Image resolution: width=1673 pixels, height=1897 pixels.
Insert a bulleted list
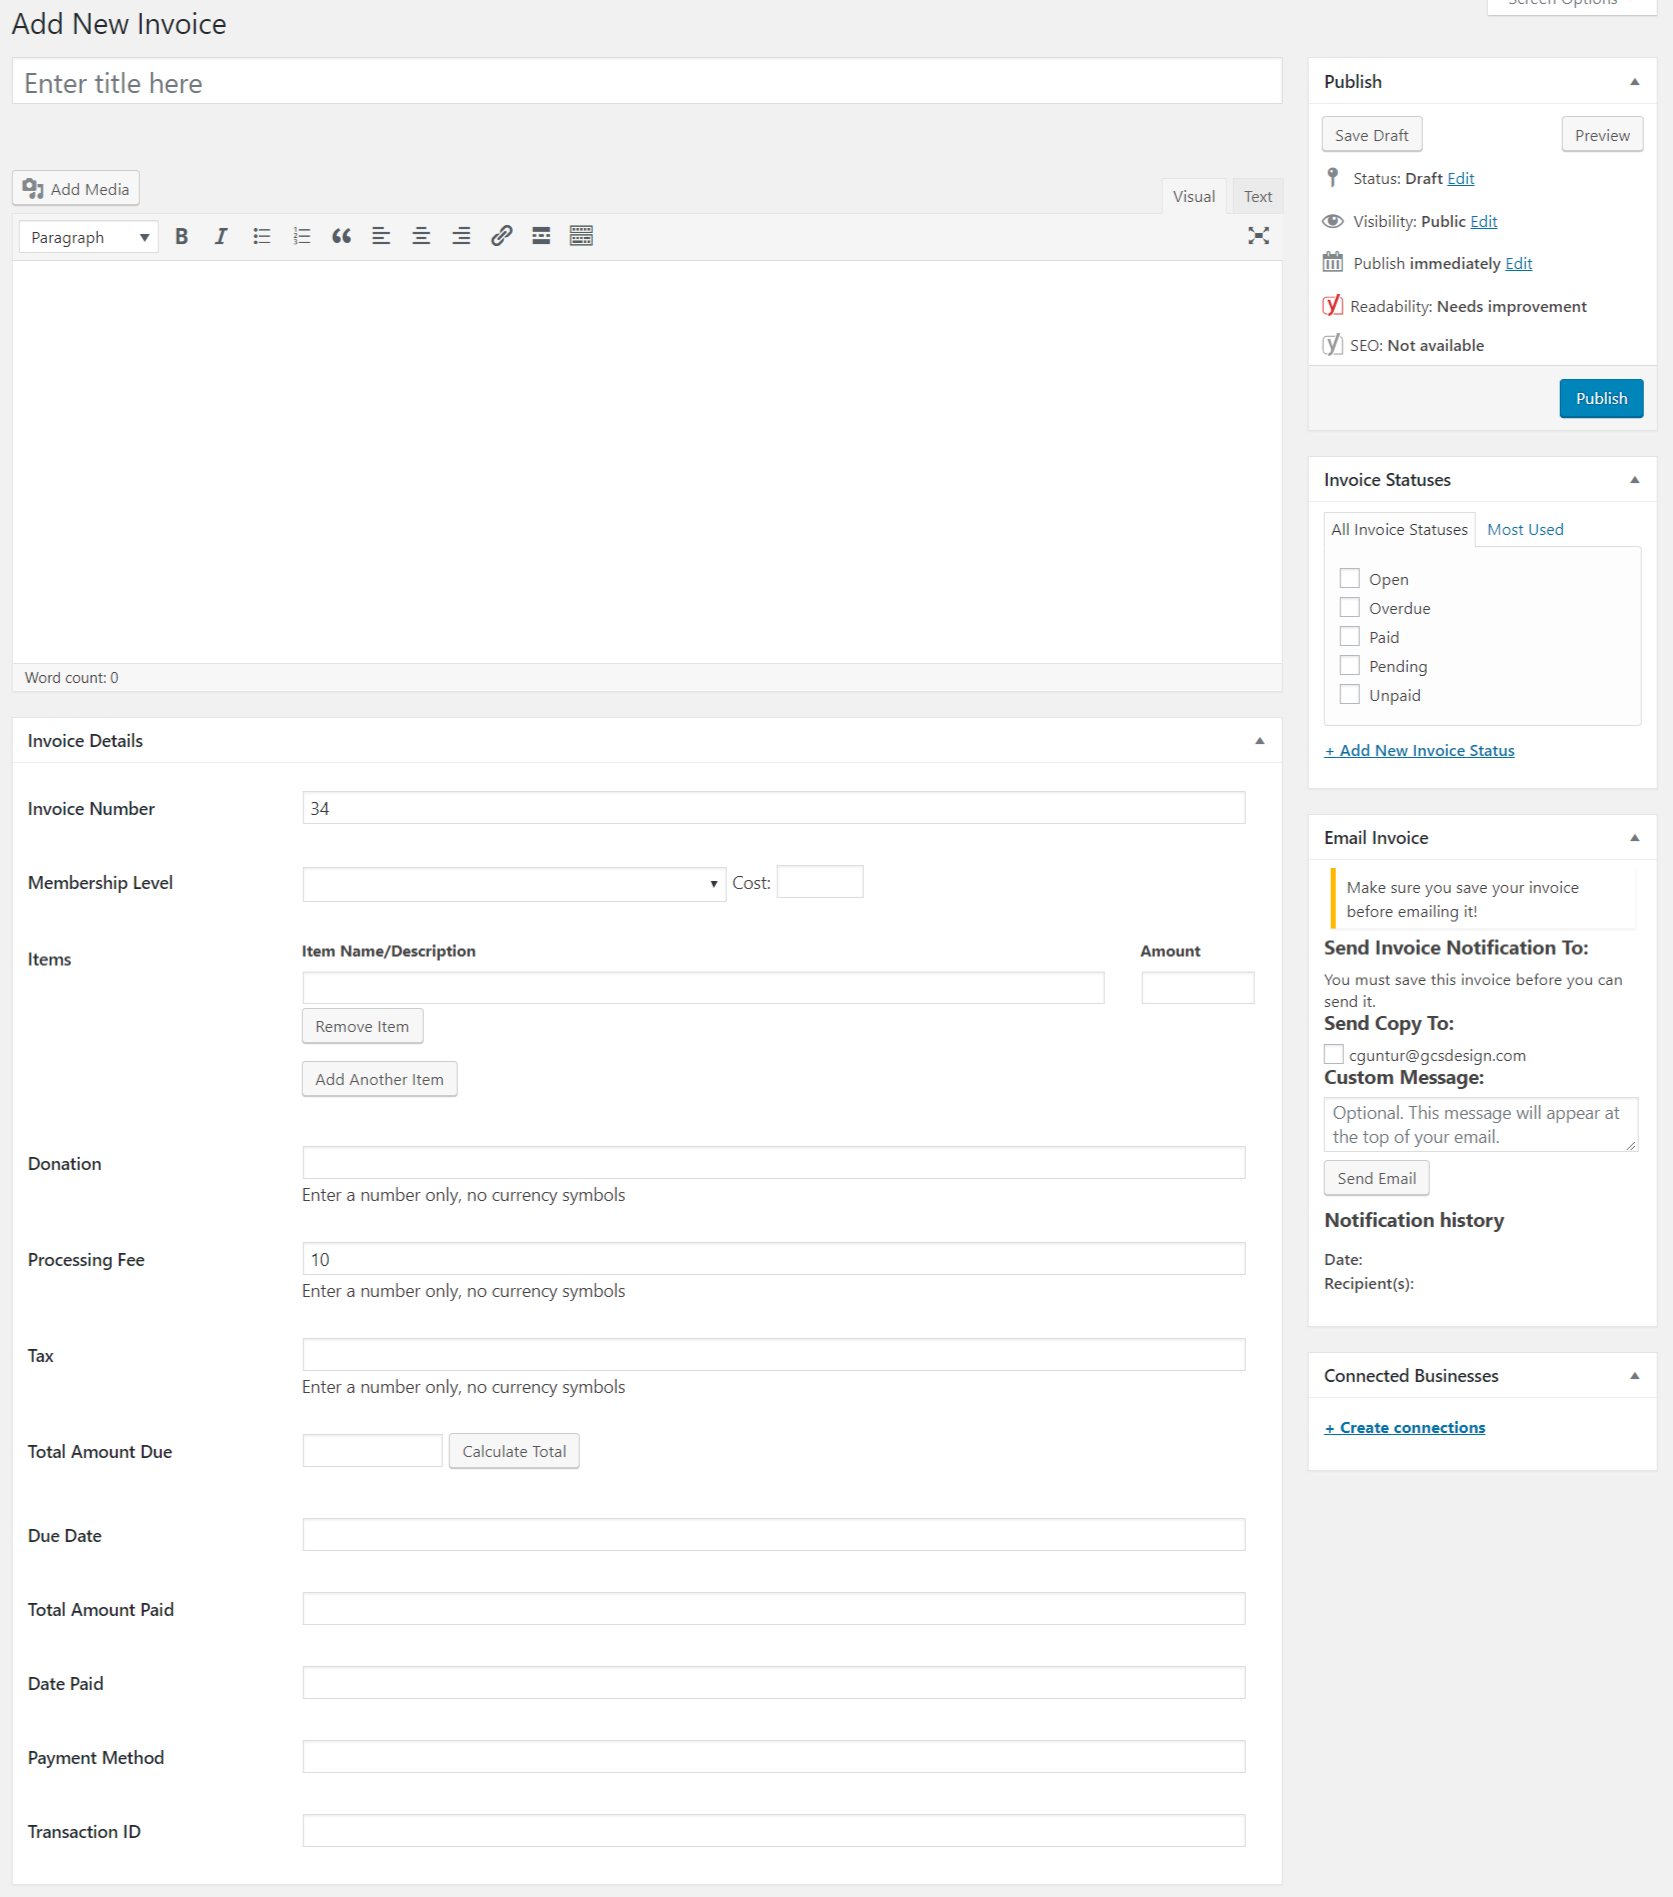click(261, 236)
